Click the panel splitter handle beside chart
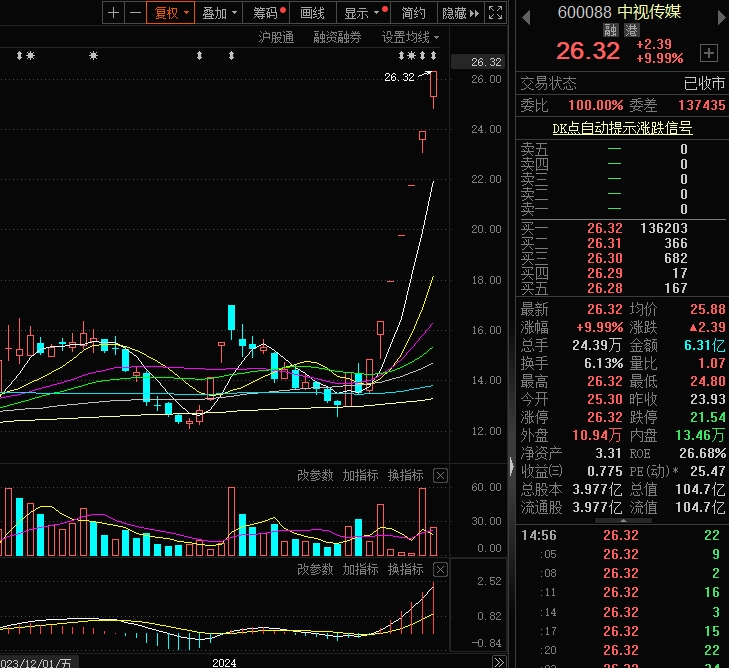The image size is (729, 668). tap(511, 465)
